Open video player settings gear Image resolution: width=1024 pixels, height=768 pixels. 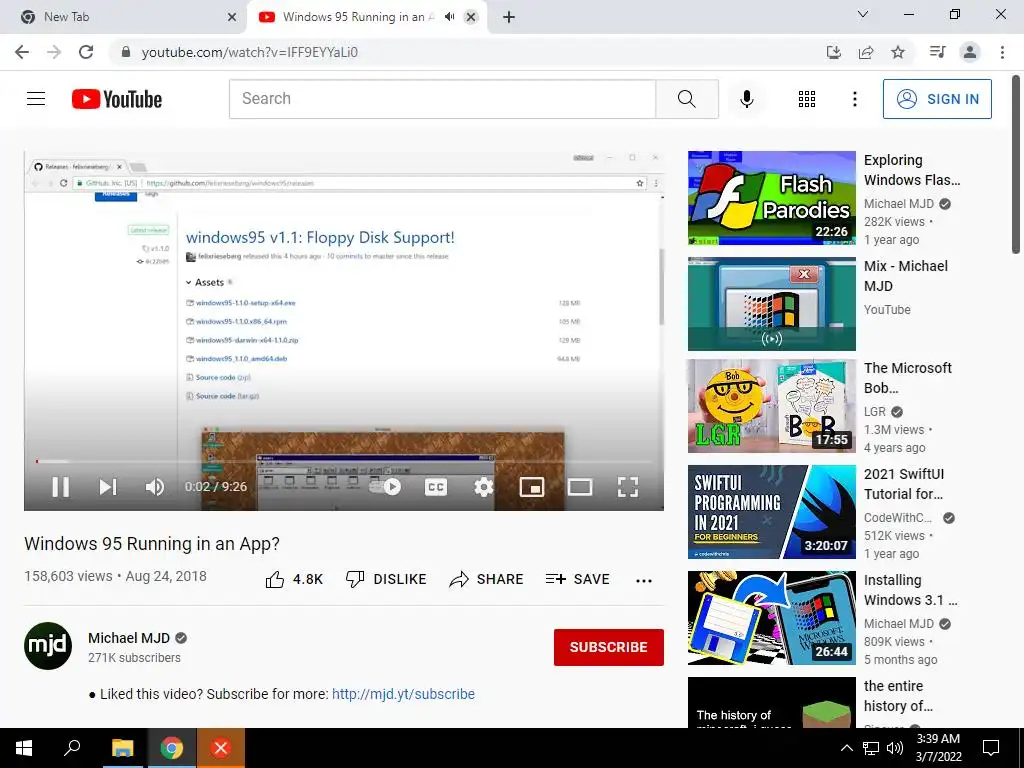point(483,487)
